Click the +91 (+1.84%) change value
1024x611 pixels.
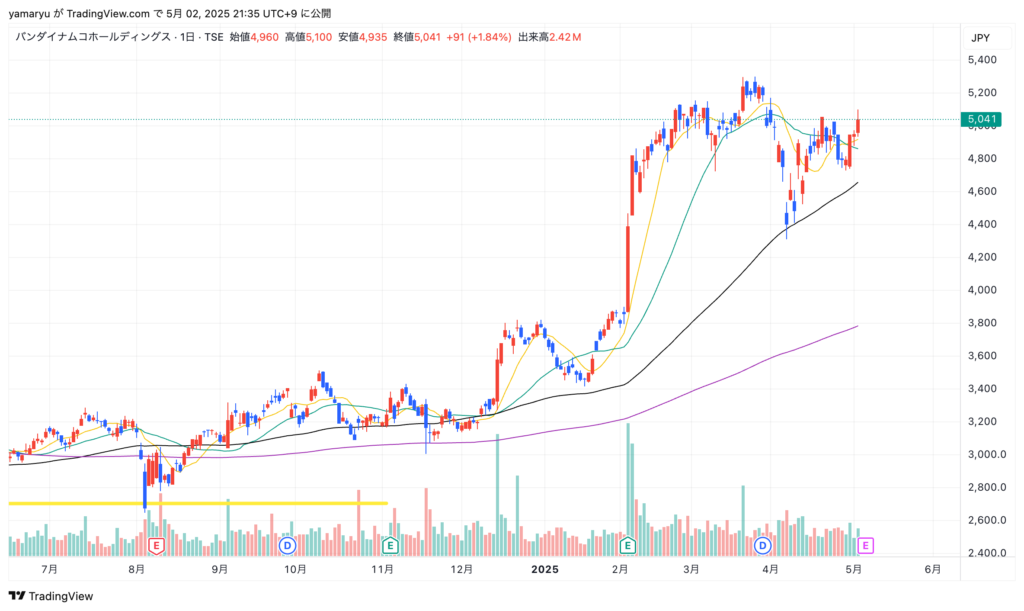[479, 37]
